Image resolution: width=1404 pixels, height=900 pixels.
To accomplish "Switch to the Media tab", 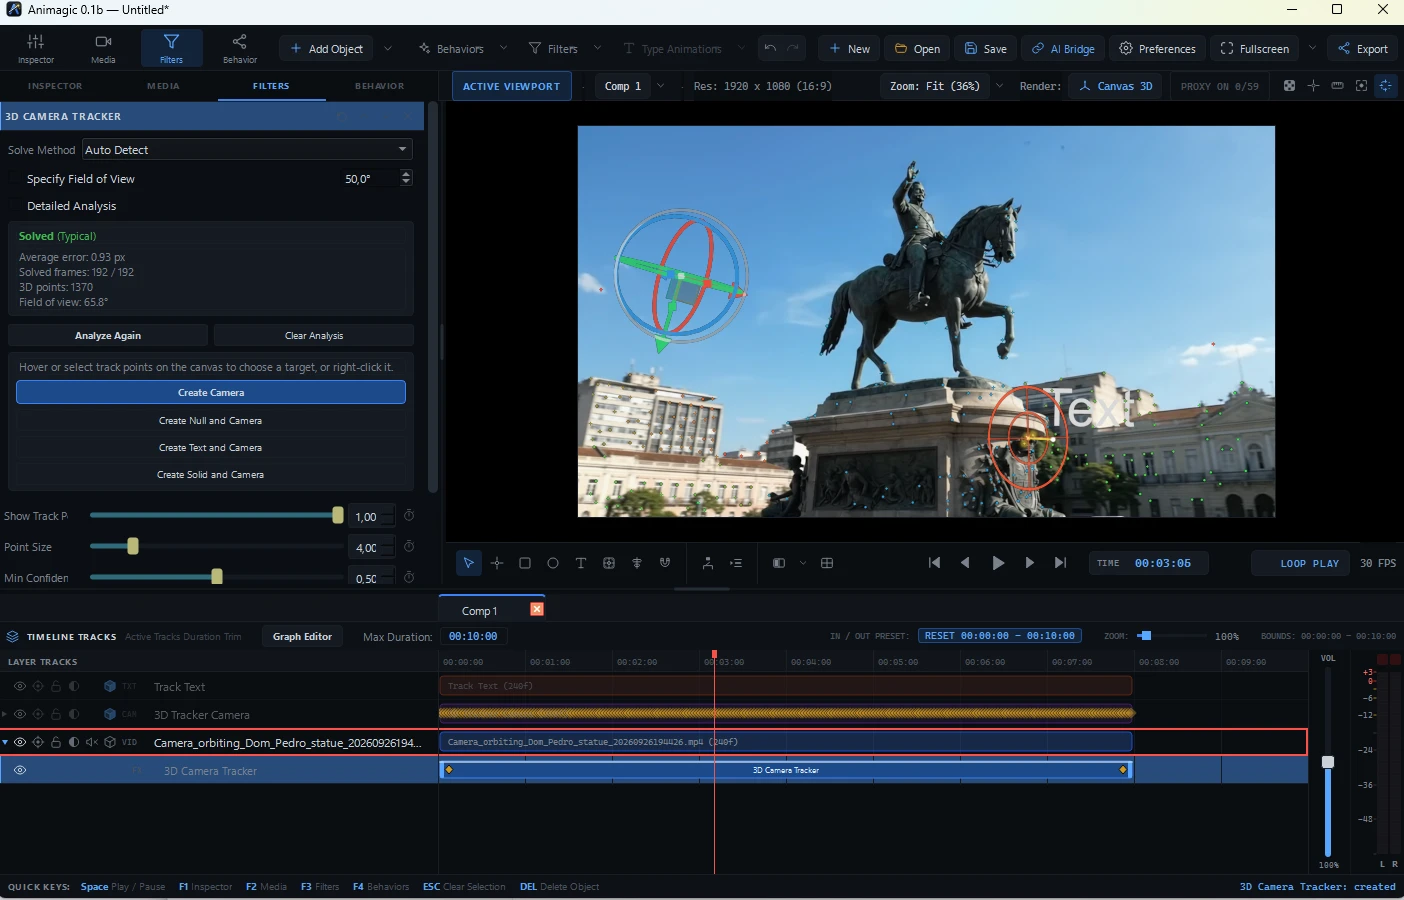I will click(163, 86).
